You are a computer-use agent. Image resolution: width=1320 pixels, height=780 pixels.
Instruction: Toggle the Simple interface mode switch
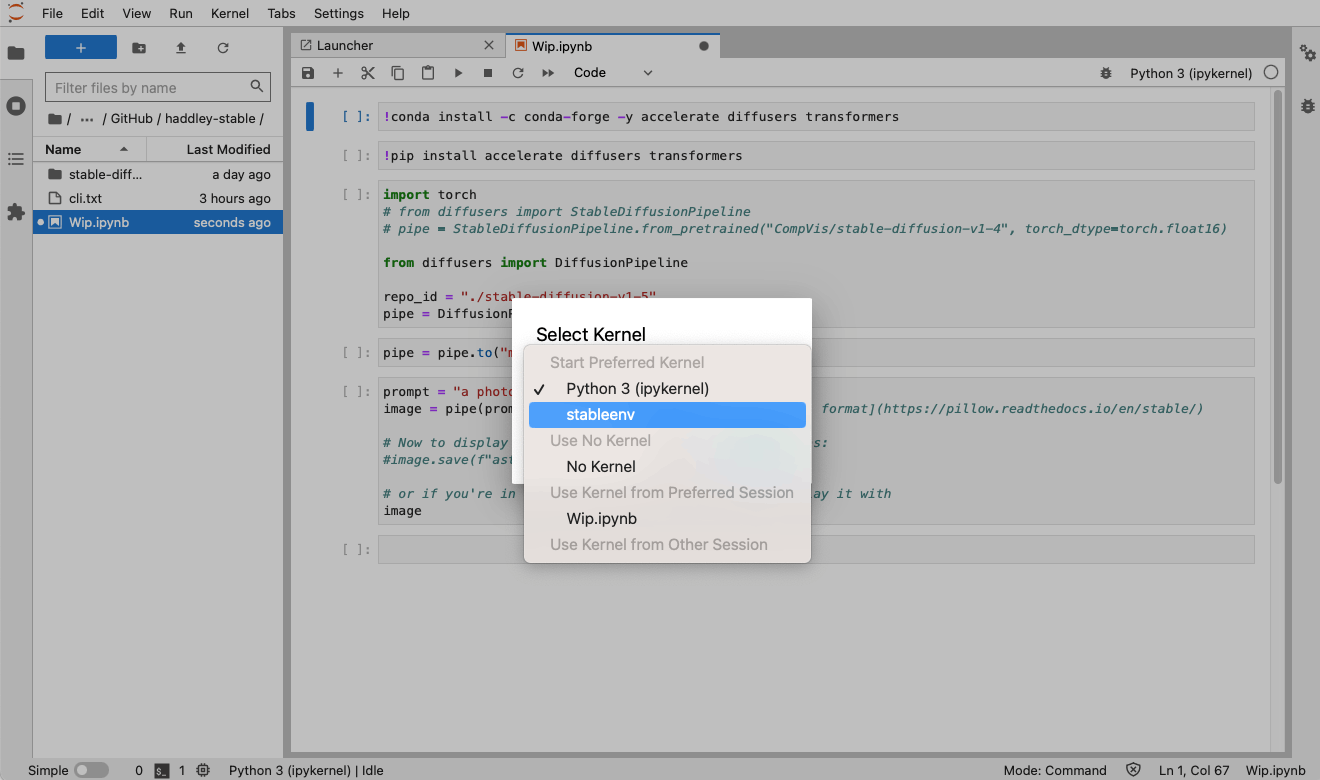(x=91, y=770)
